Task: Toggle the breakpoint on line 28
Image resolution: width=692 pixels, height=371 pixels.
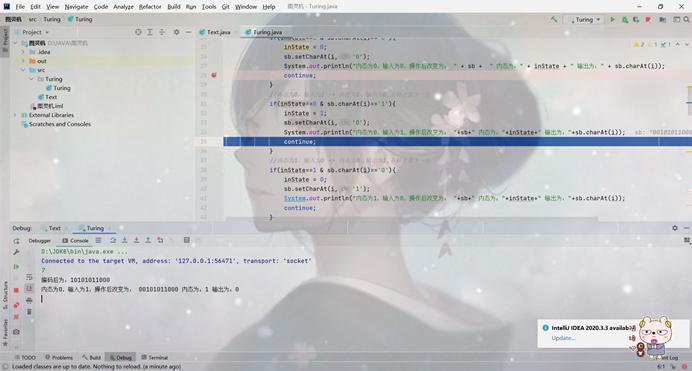Action: point(214,75)
